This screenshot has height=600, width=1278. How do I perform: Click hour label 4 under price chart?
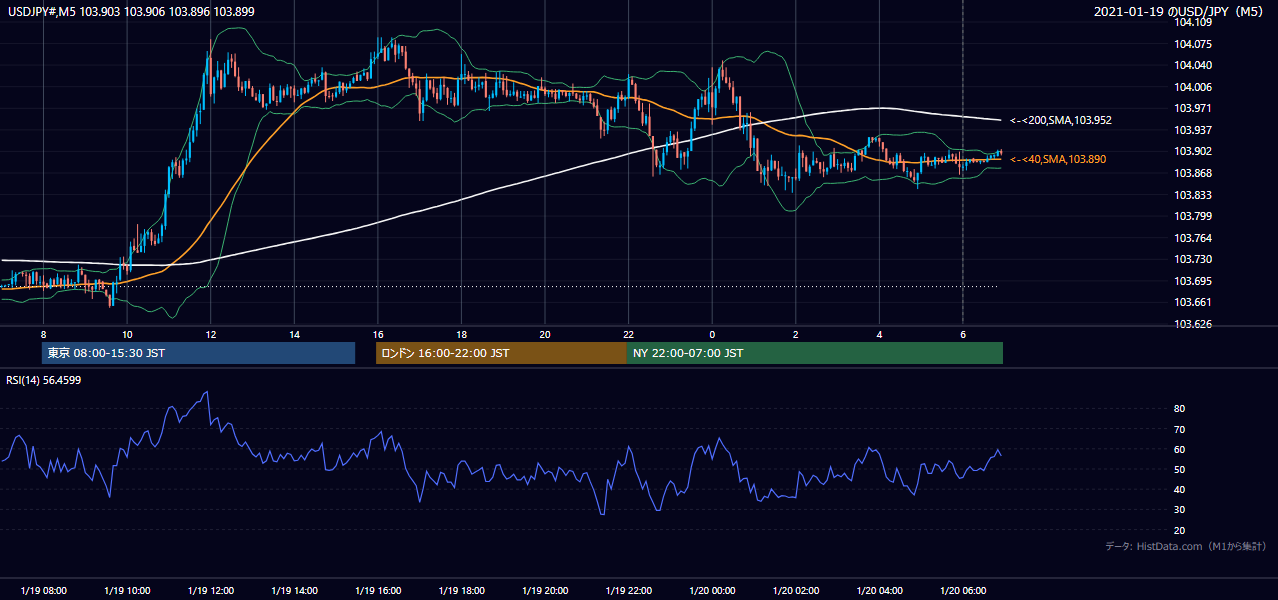click(879, 334)
